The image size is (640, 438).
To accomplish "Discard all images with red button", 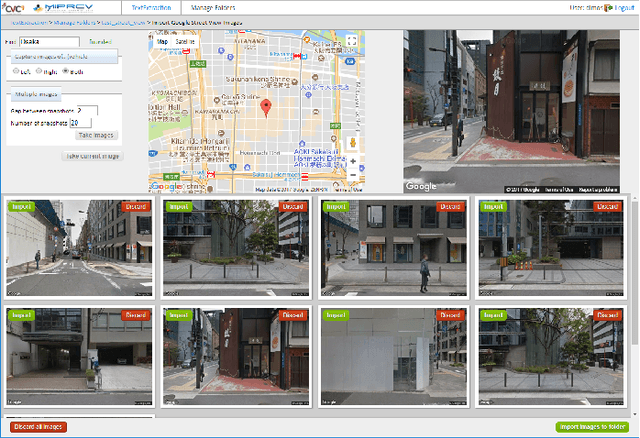I will pos(38,426).
